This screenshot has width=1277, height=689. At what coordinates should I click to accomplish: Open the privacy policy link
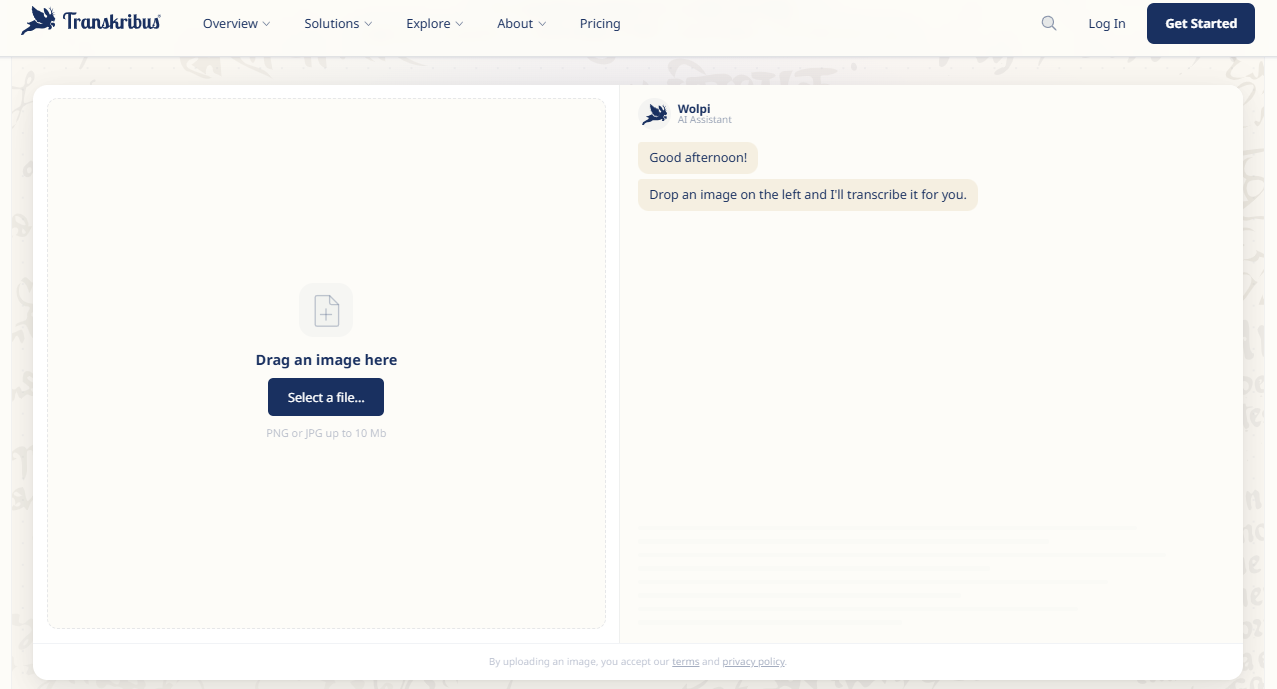tap(753, 662)
